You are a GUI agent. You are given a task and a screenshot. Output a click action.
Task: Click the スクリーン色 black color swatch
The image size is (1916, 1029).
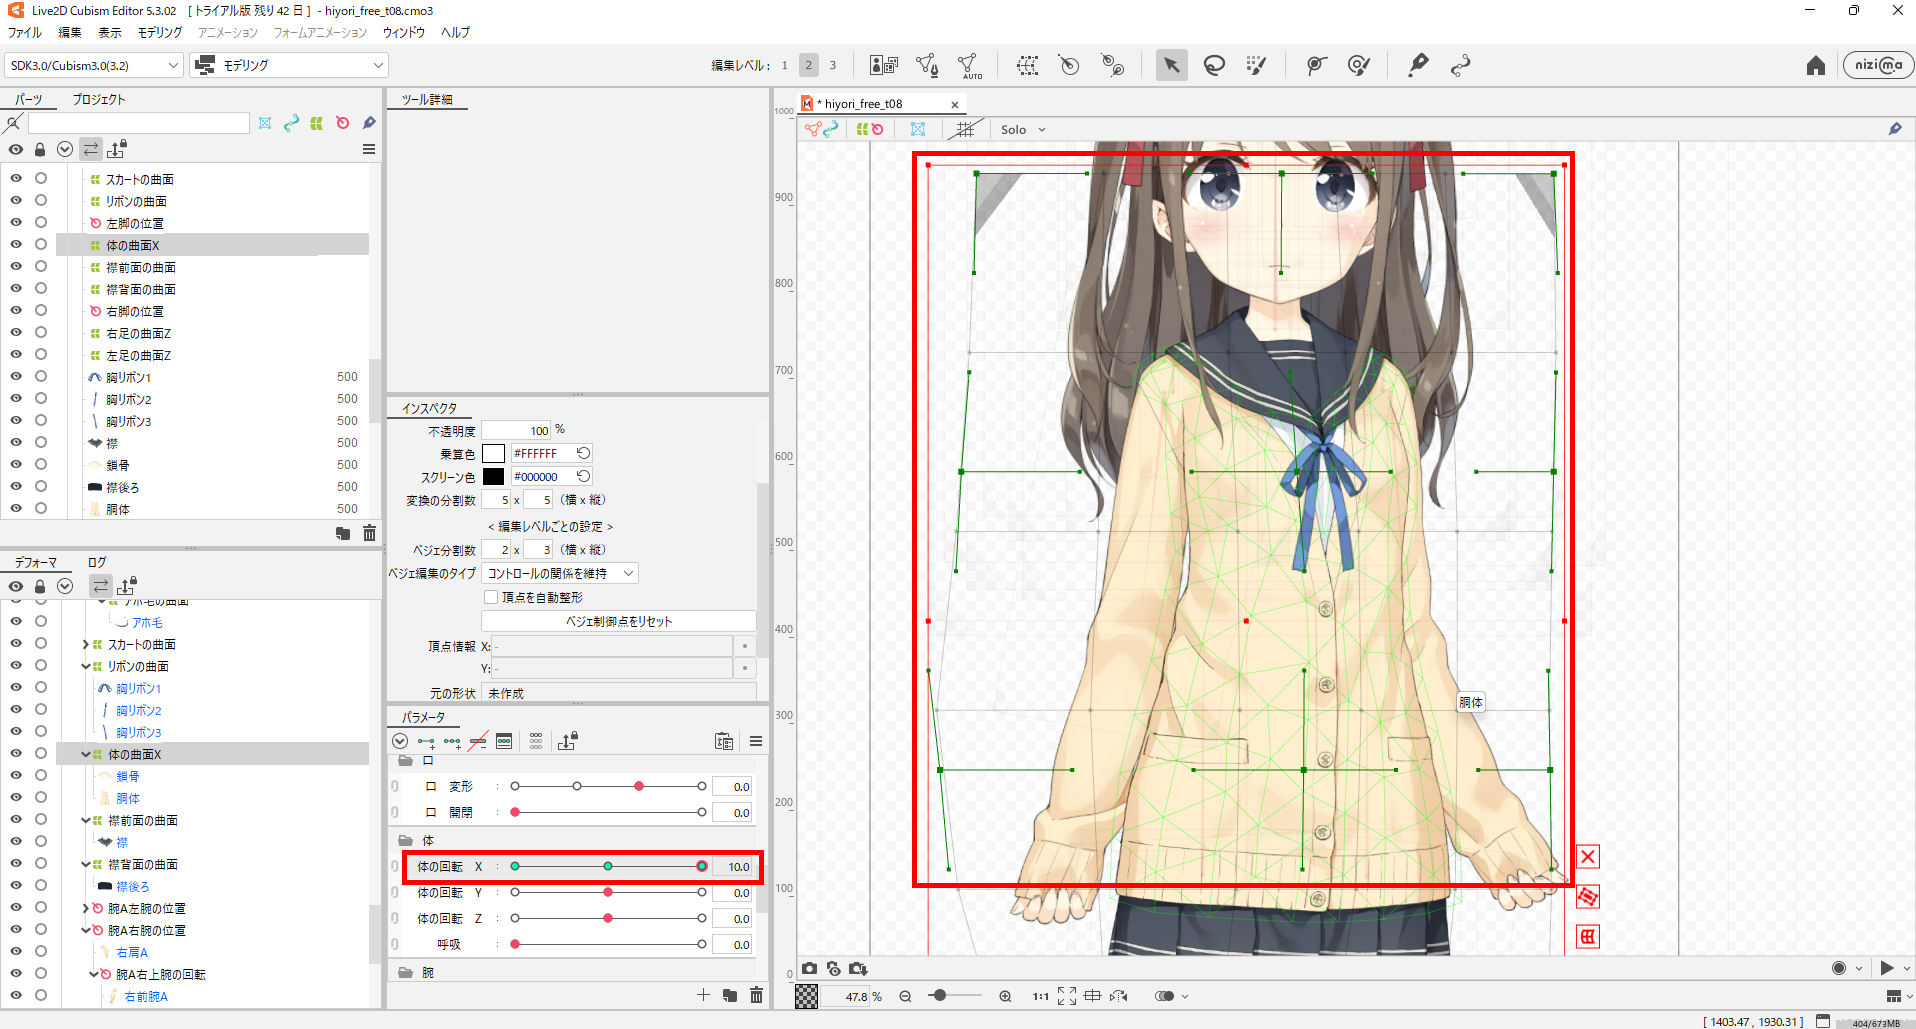click(493, 477)
